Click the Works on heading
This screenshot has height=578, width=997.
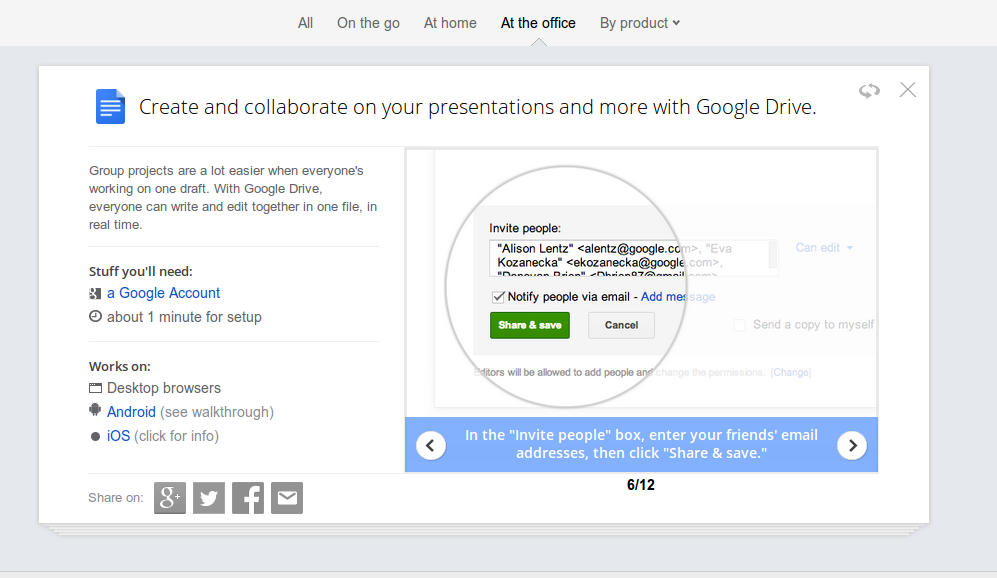point(120,366)
